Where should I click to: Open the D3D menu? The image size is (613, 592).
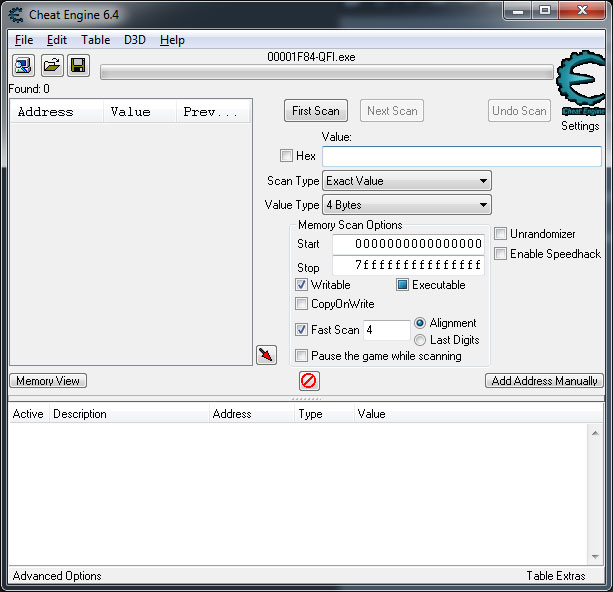[x=134, y=40]
